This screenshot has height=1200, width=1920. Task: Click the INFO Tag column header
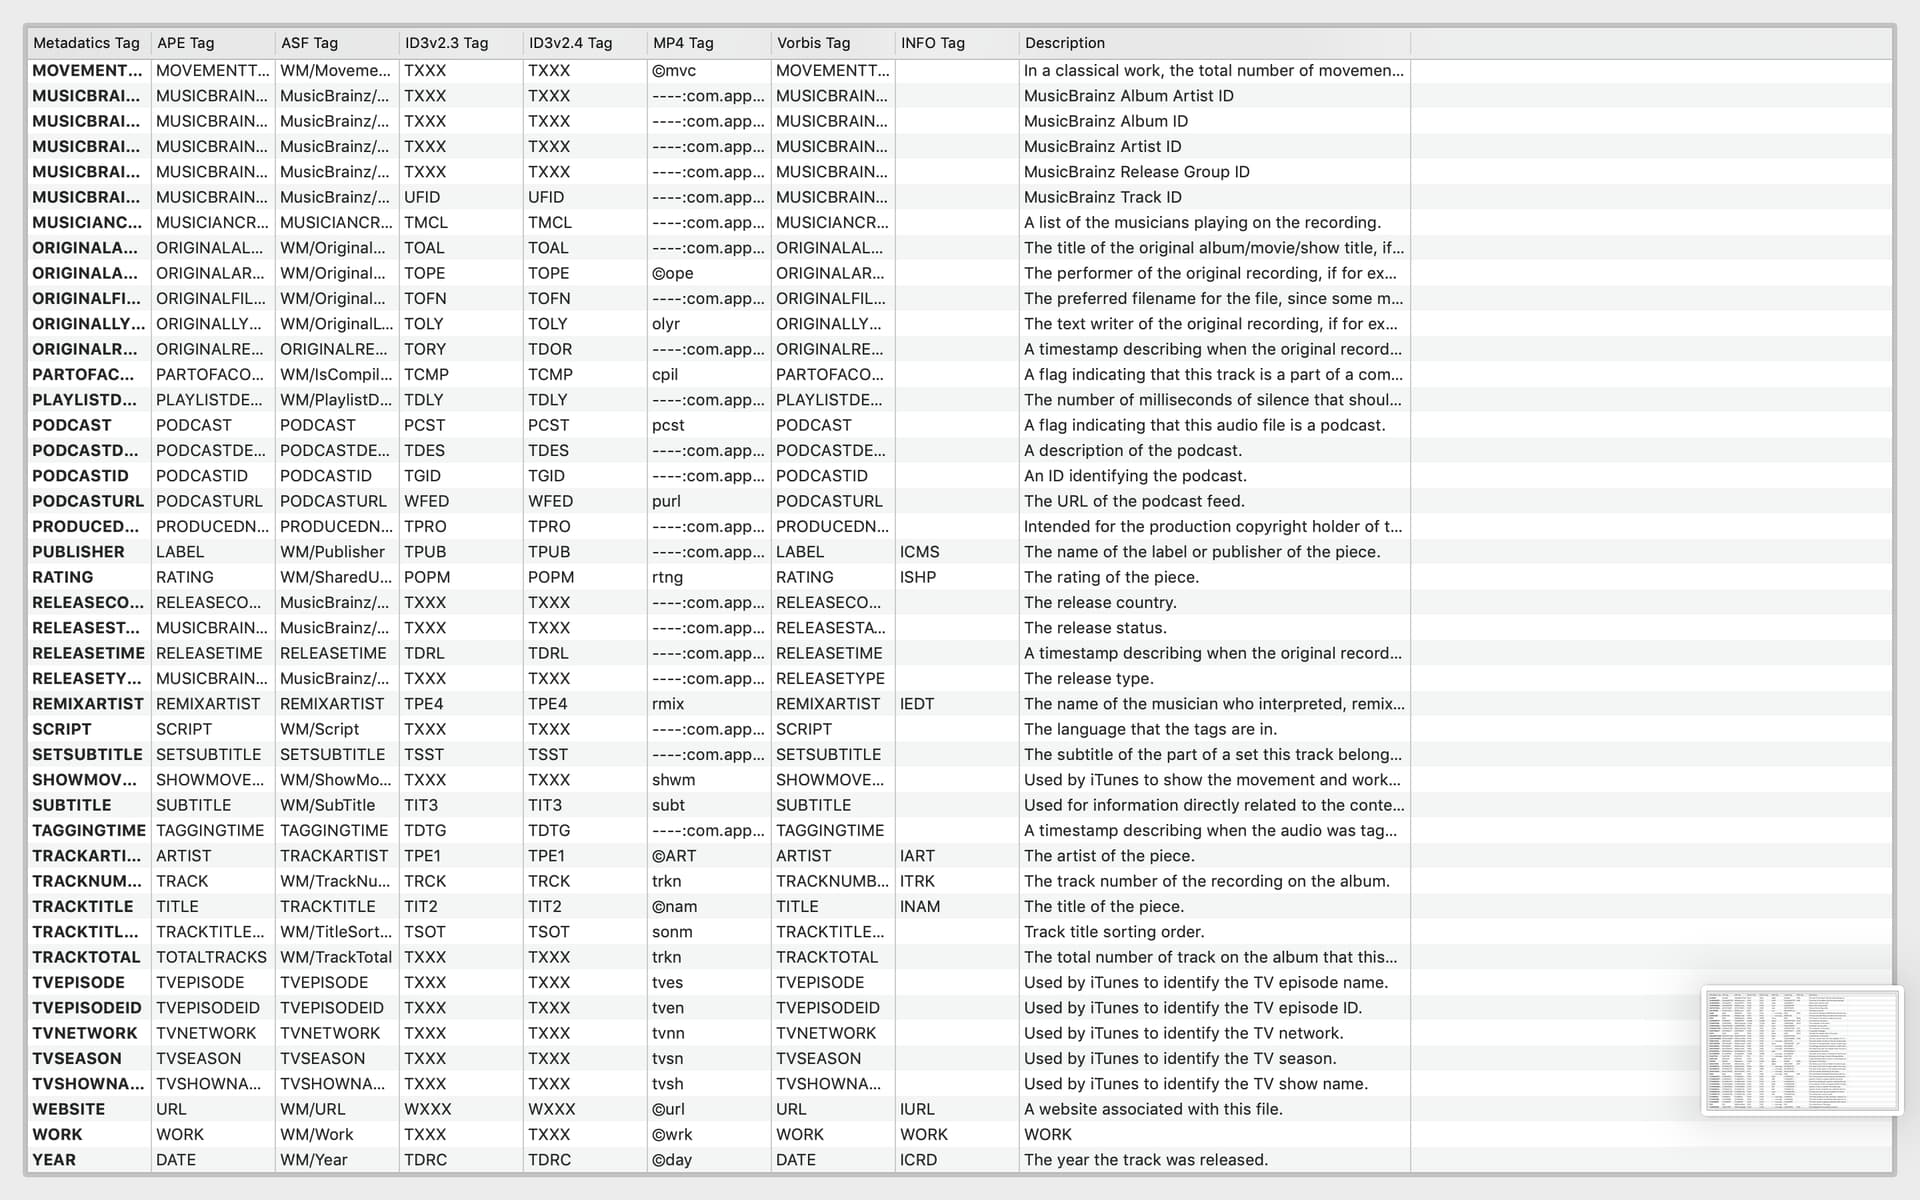932,43
